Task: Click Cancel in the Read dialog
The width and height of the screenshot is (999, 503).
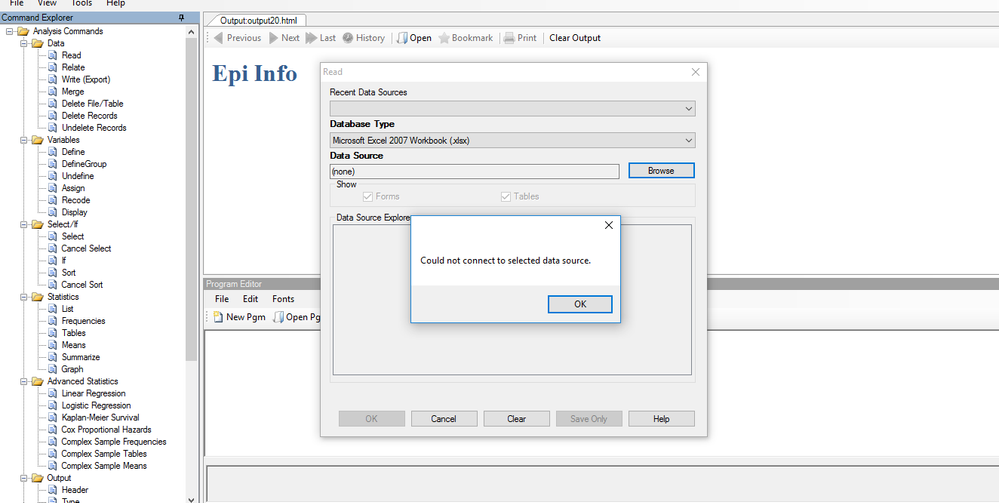Action: [444, 419]
